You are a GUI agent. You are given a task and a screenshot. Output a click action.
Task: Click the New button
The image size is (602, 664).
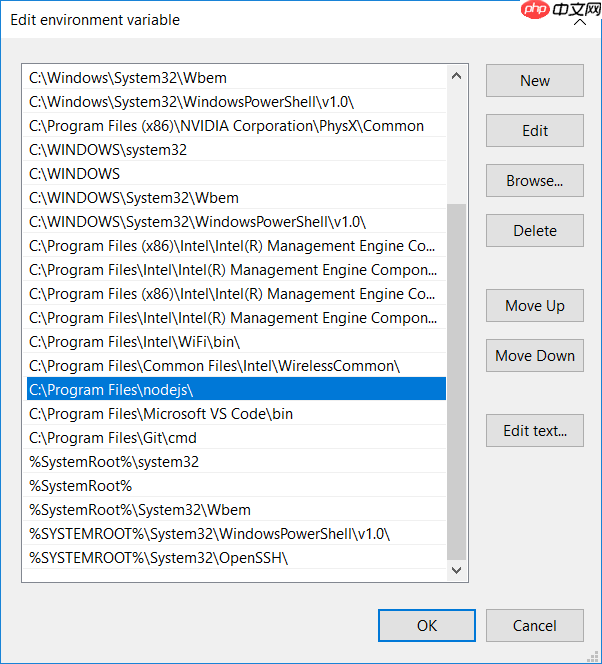point(535,80)
